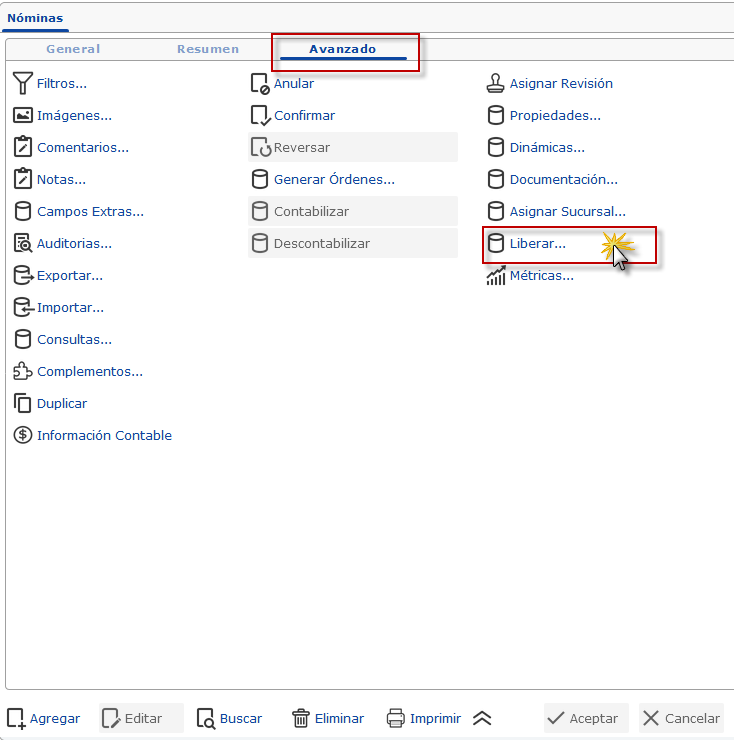Open the Generar Órdenes... option

[x=334, y=179]
